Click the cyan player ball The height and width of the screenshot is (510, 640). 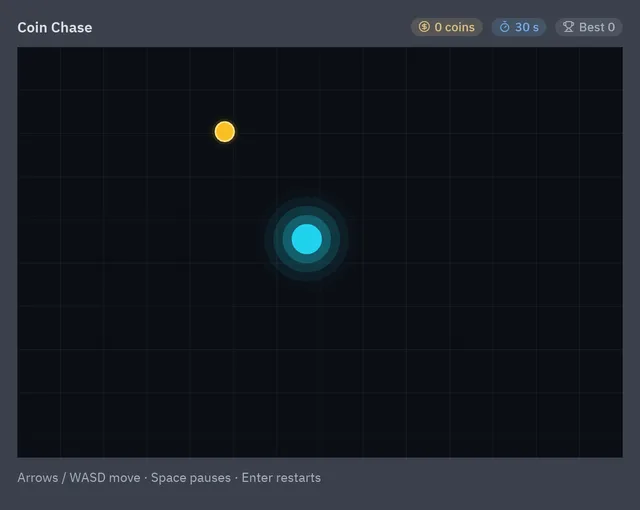point(307,239)
